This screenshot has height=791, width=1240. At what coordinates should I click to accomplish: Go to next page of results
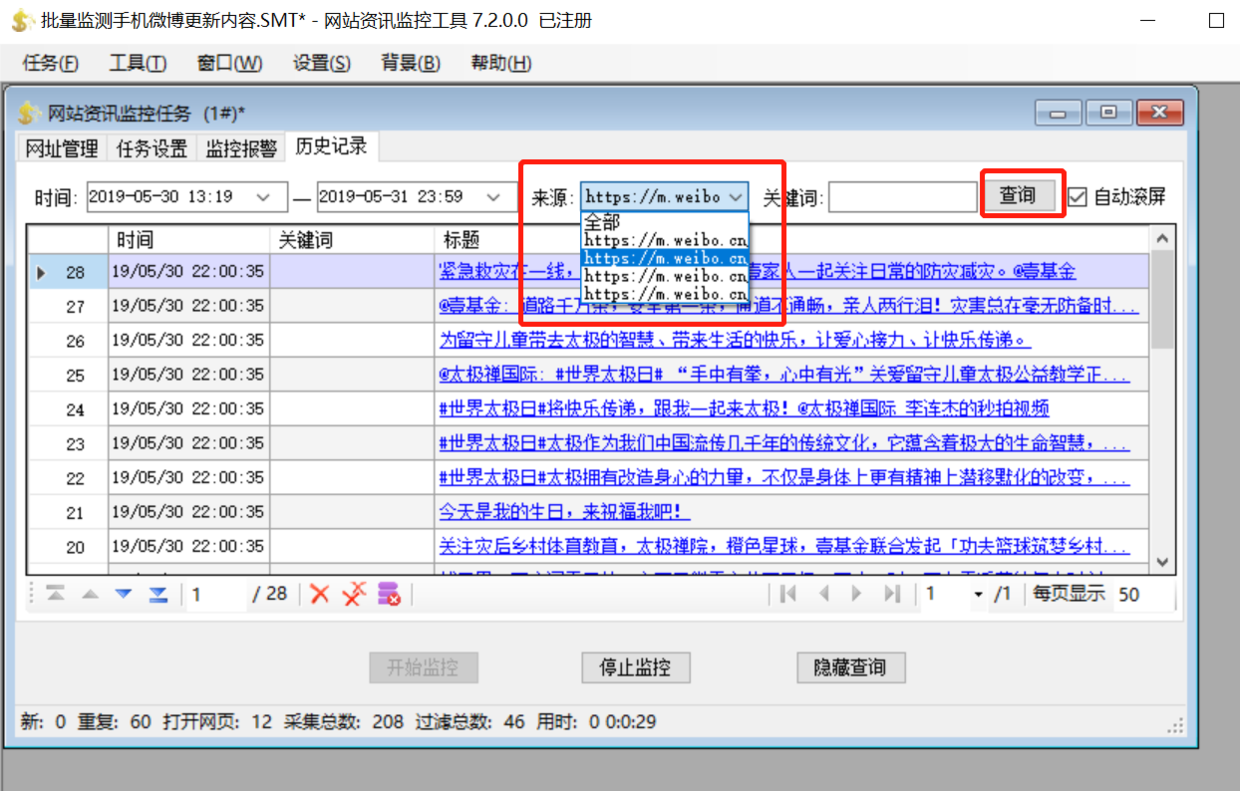[856, 594]
